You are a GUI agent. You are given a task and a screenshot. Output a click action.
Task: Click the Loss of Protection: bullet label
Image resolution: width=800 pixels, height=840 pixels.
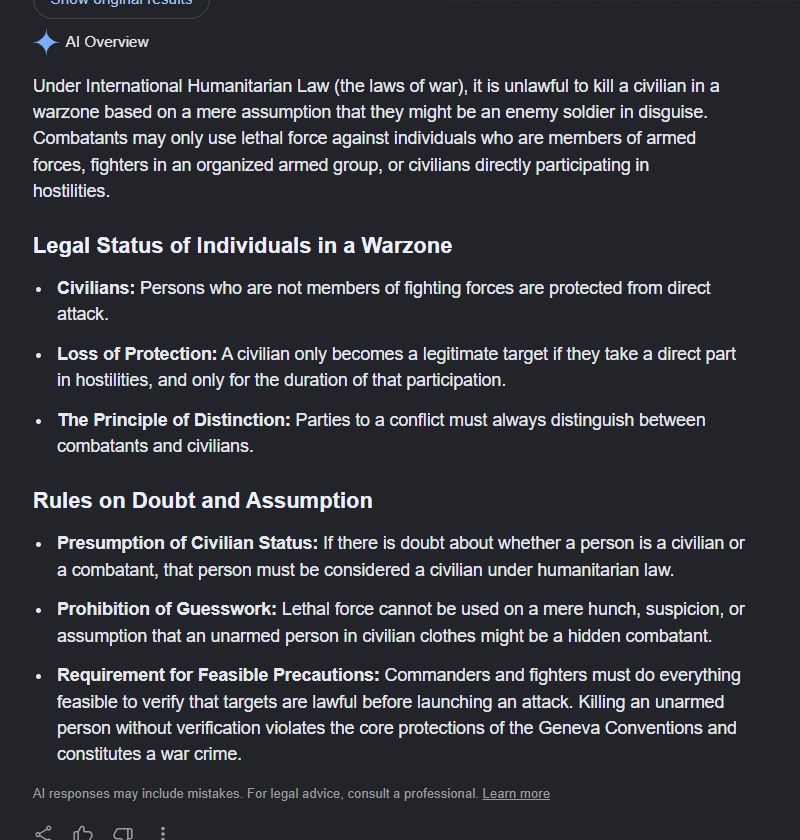137,354
